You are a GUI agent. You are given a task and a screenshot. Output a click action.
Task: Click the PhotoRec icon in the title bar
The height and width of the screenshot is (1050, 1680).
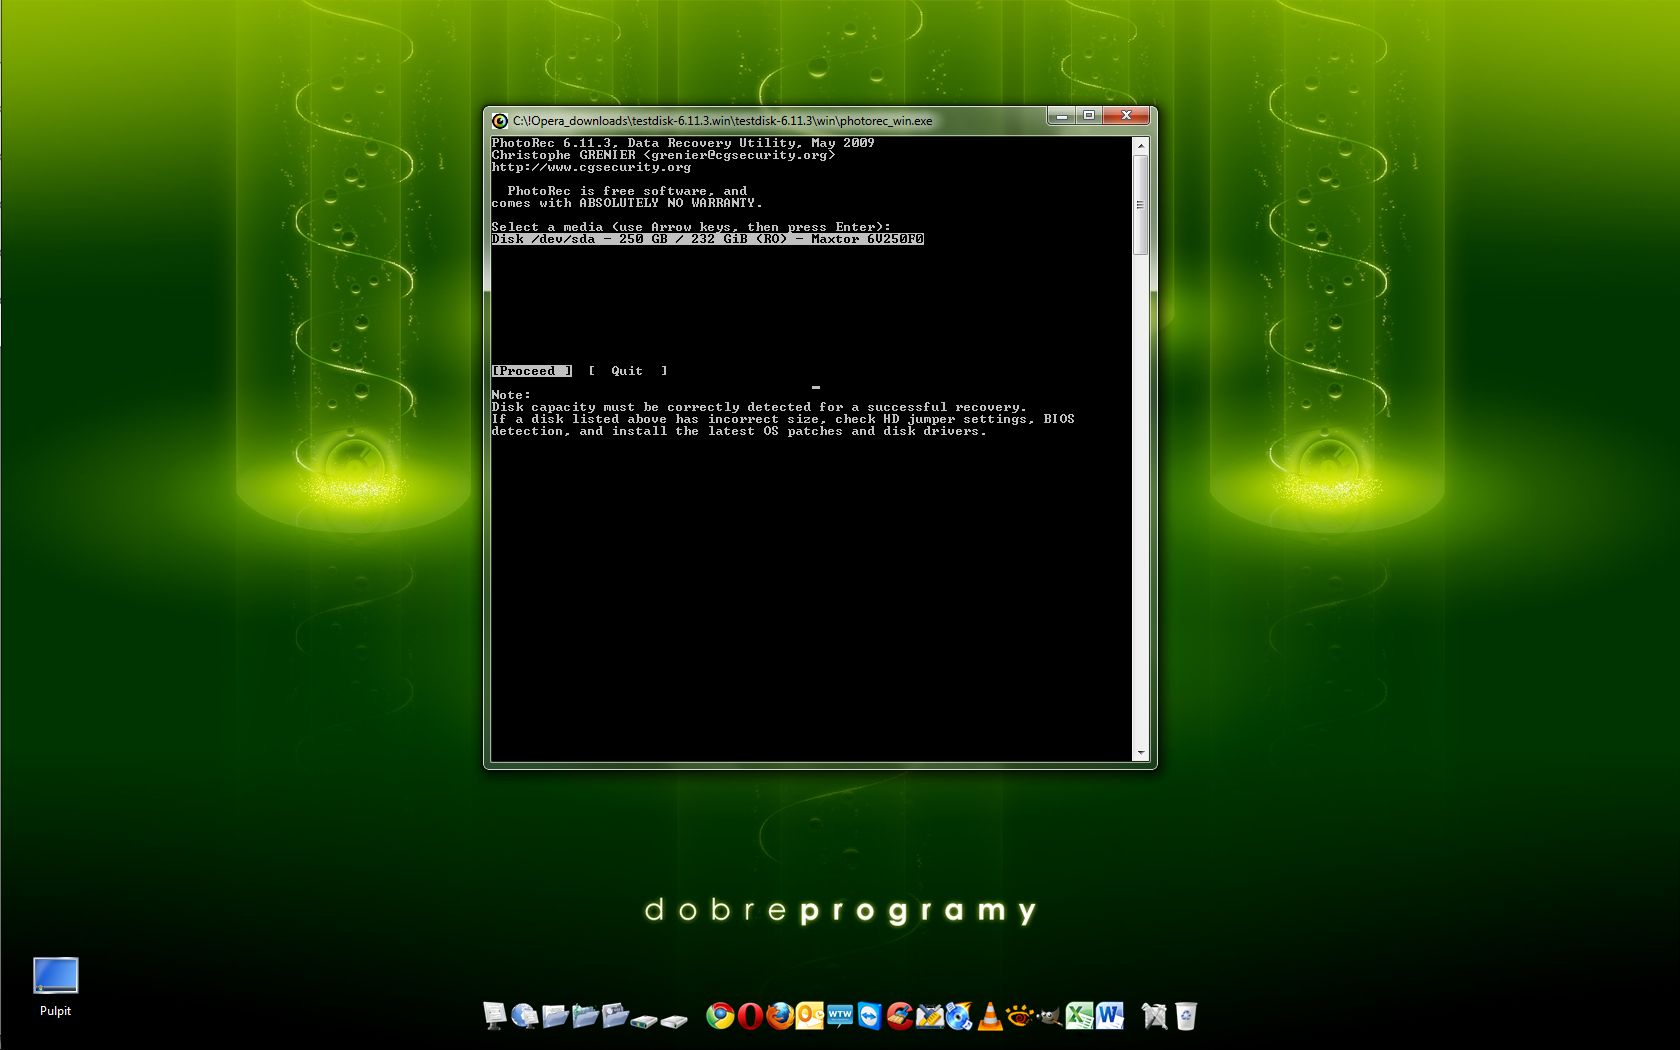click(500, 121)
